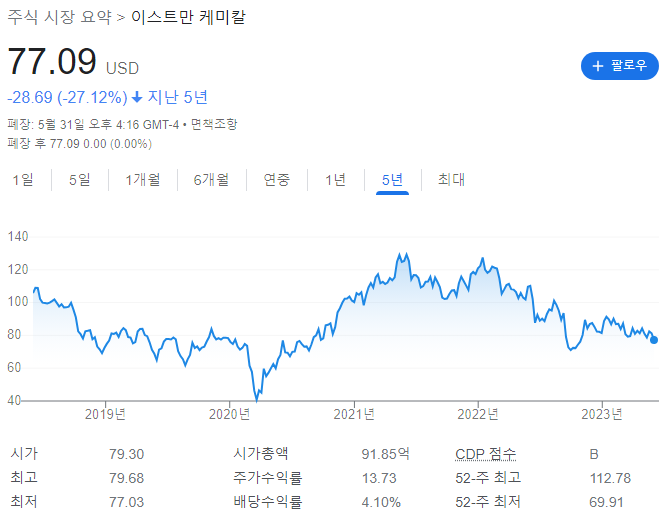Click the 배당수익률 label
The width and height of the screenshot is (667, 518).
268,502
